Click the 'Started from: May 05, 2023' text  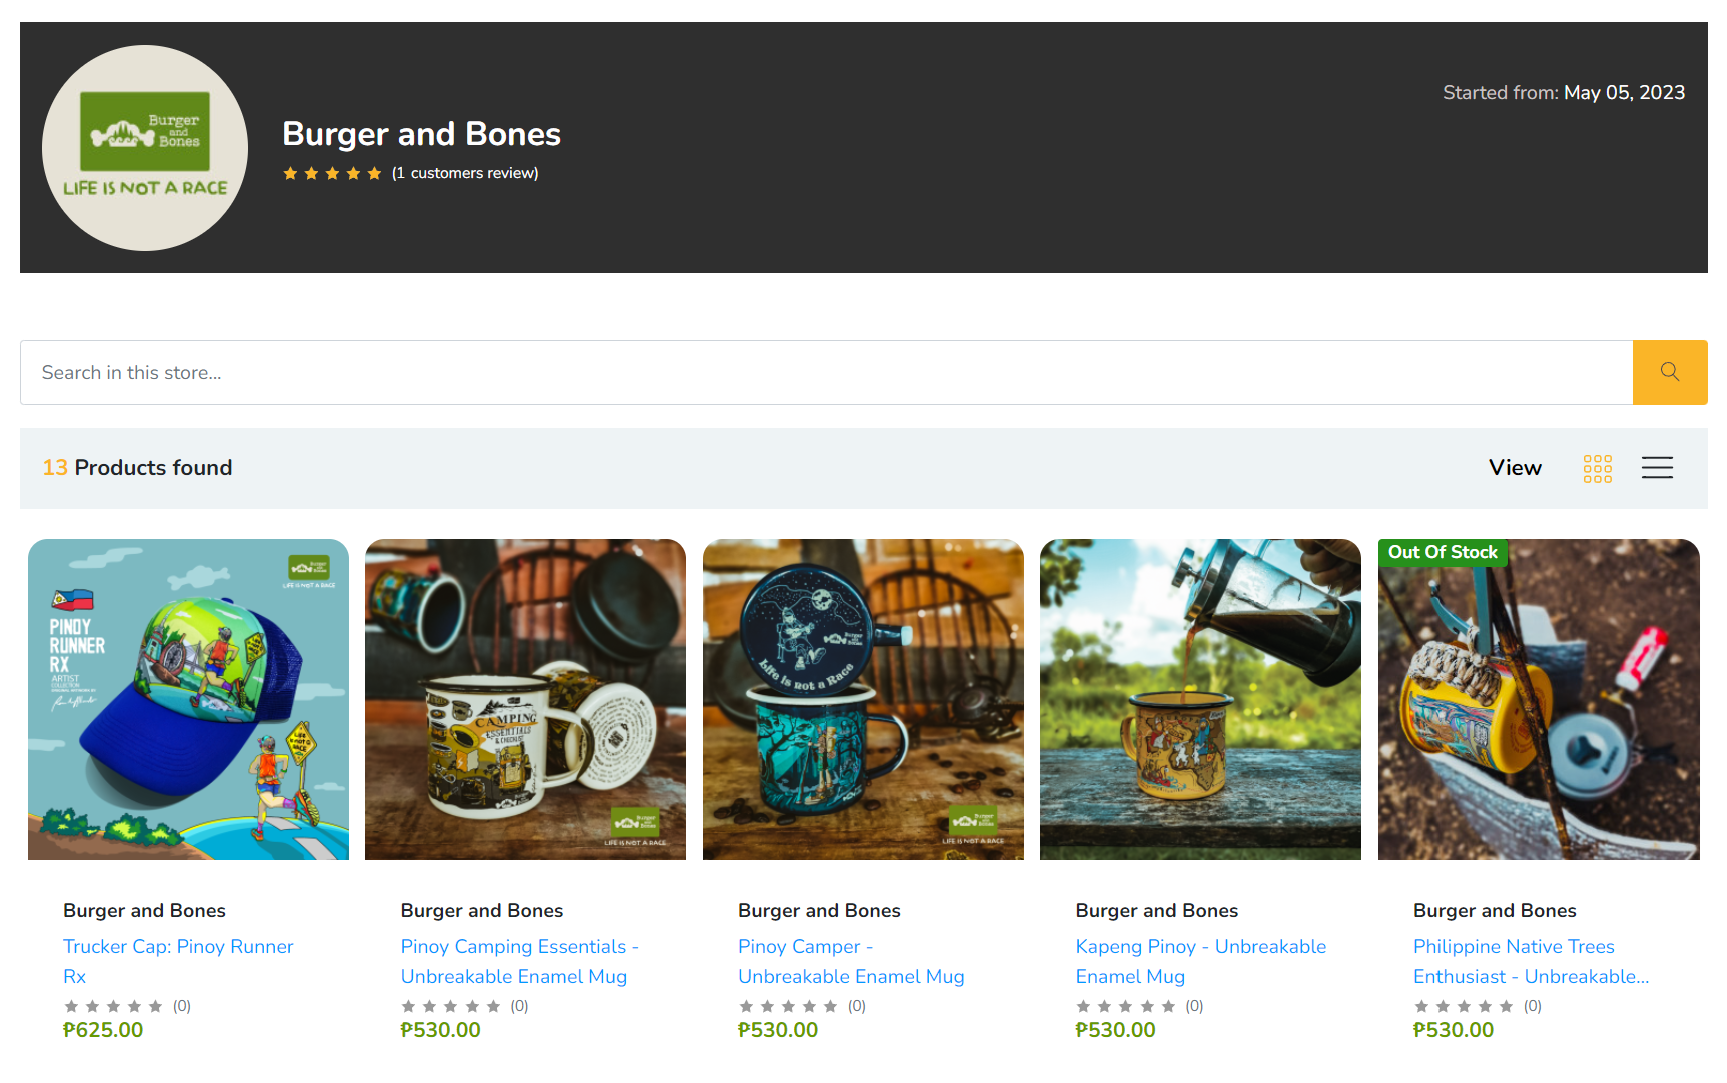(x=1564, y=93)
